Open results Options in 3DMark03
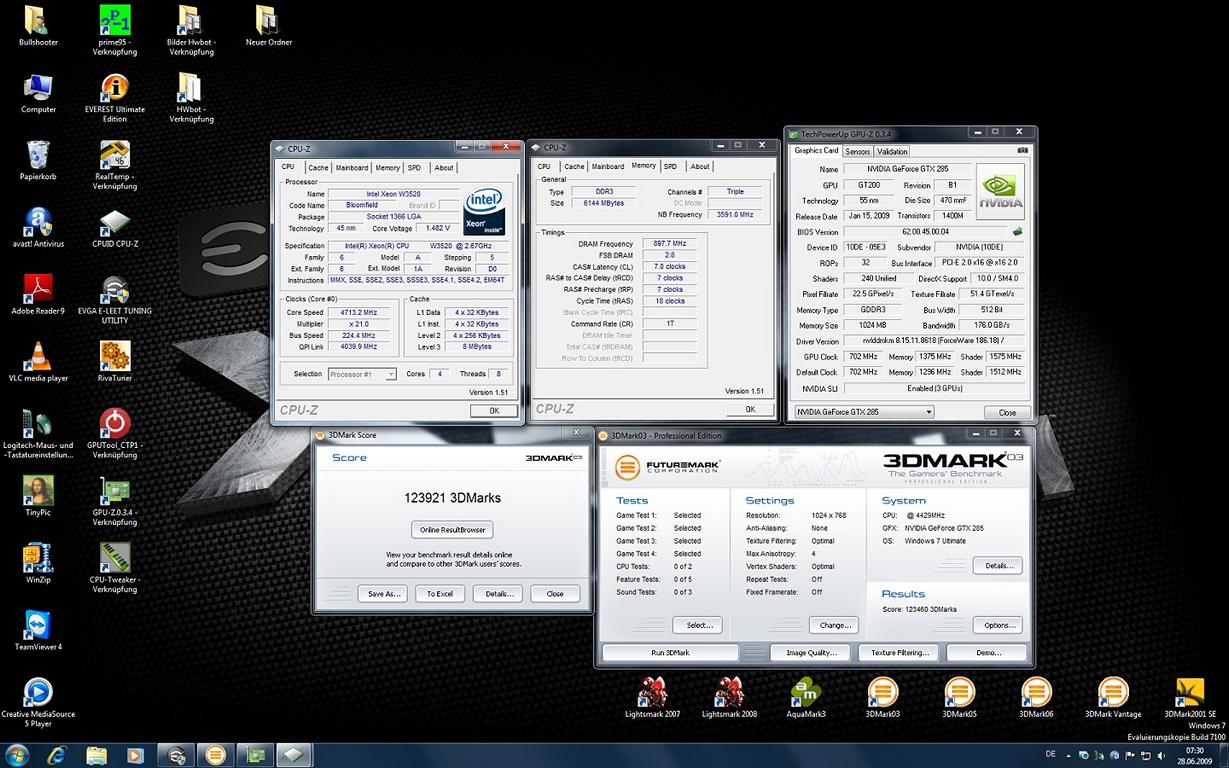This screenshot has width=1229, height=768. click(998, 625)
